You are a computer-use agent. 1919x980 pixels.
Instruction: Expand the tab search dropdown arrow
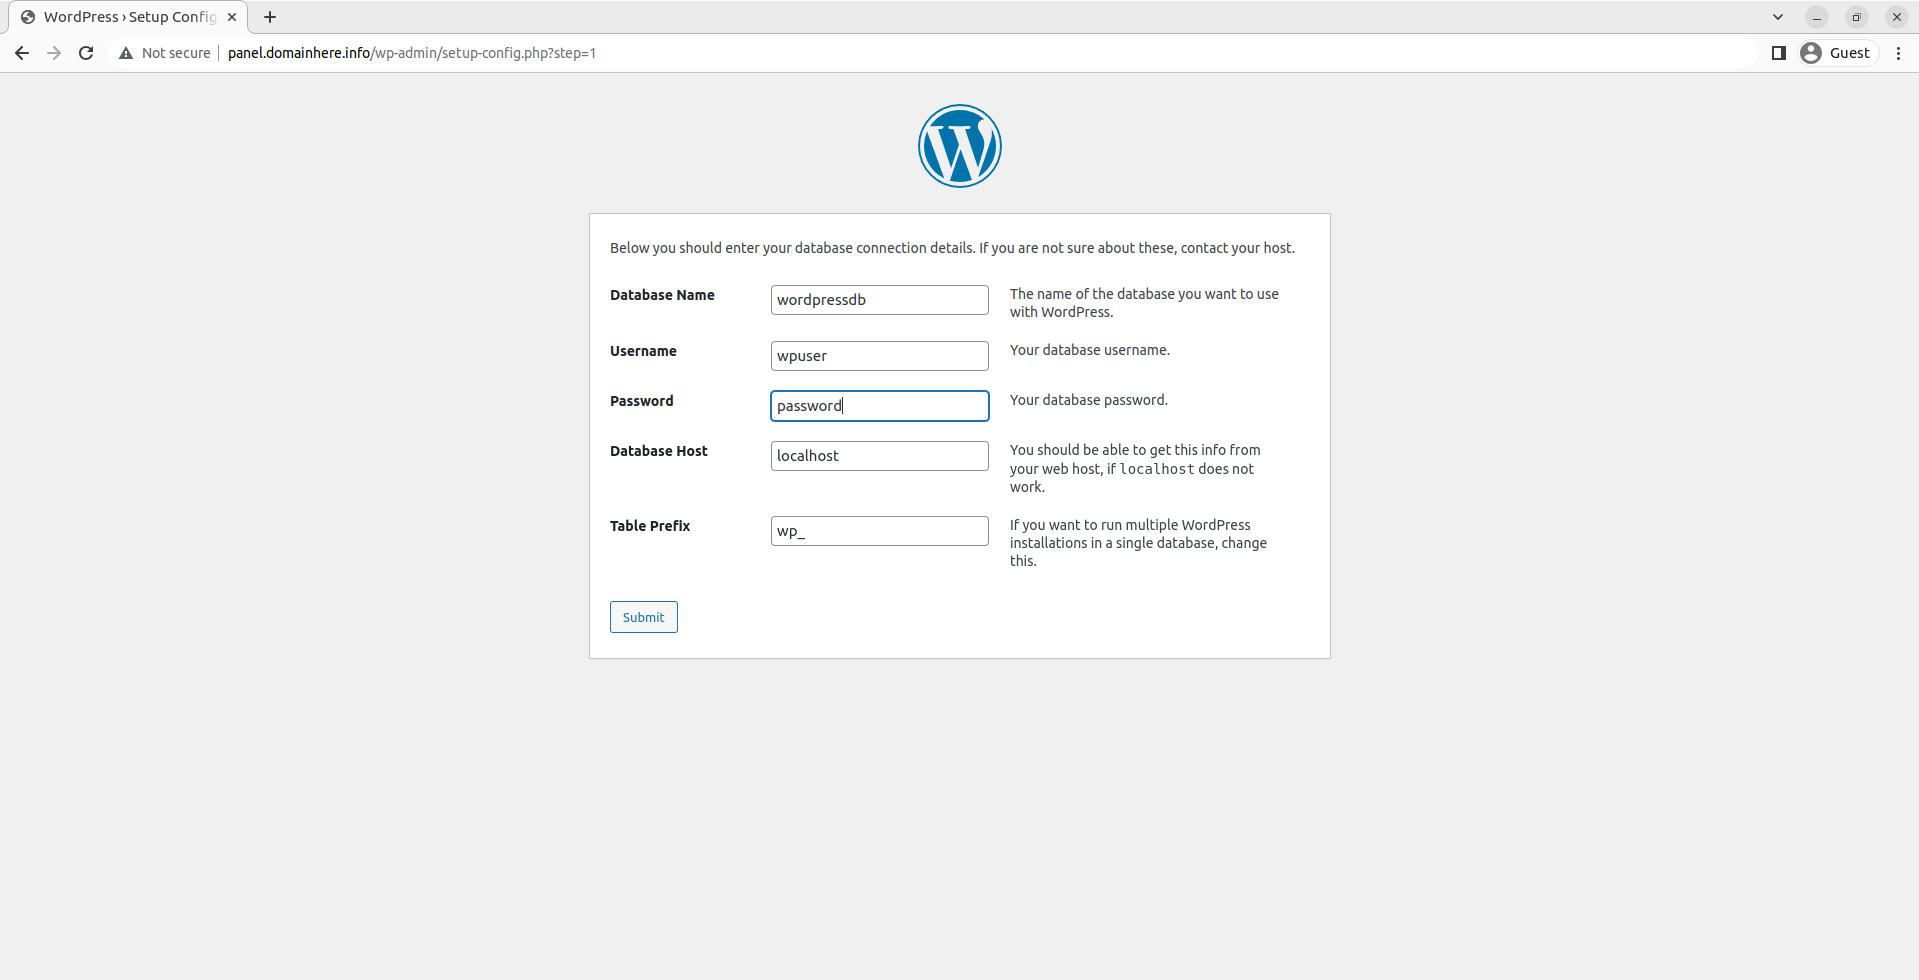1778,17
